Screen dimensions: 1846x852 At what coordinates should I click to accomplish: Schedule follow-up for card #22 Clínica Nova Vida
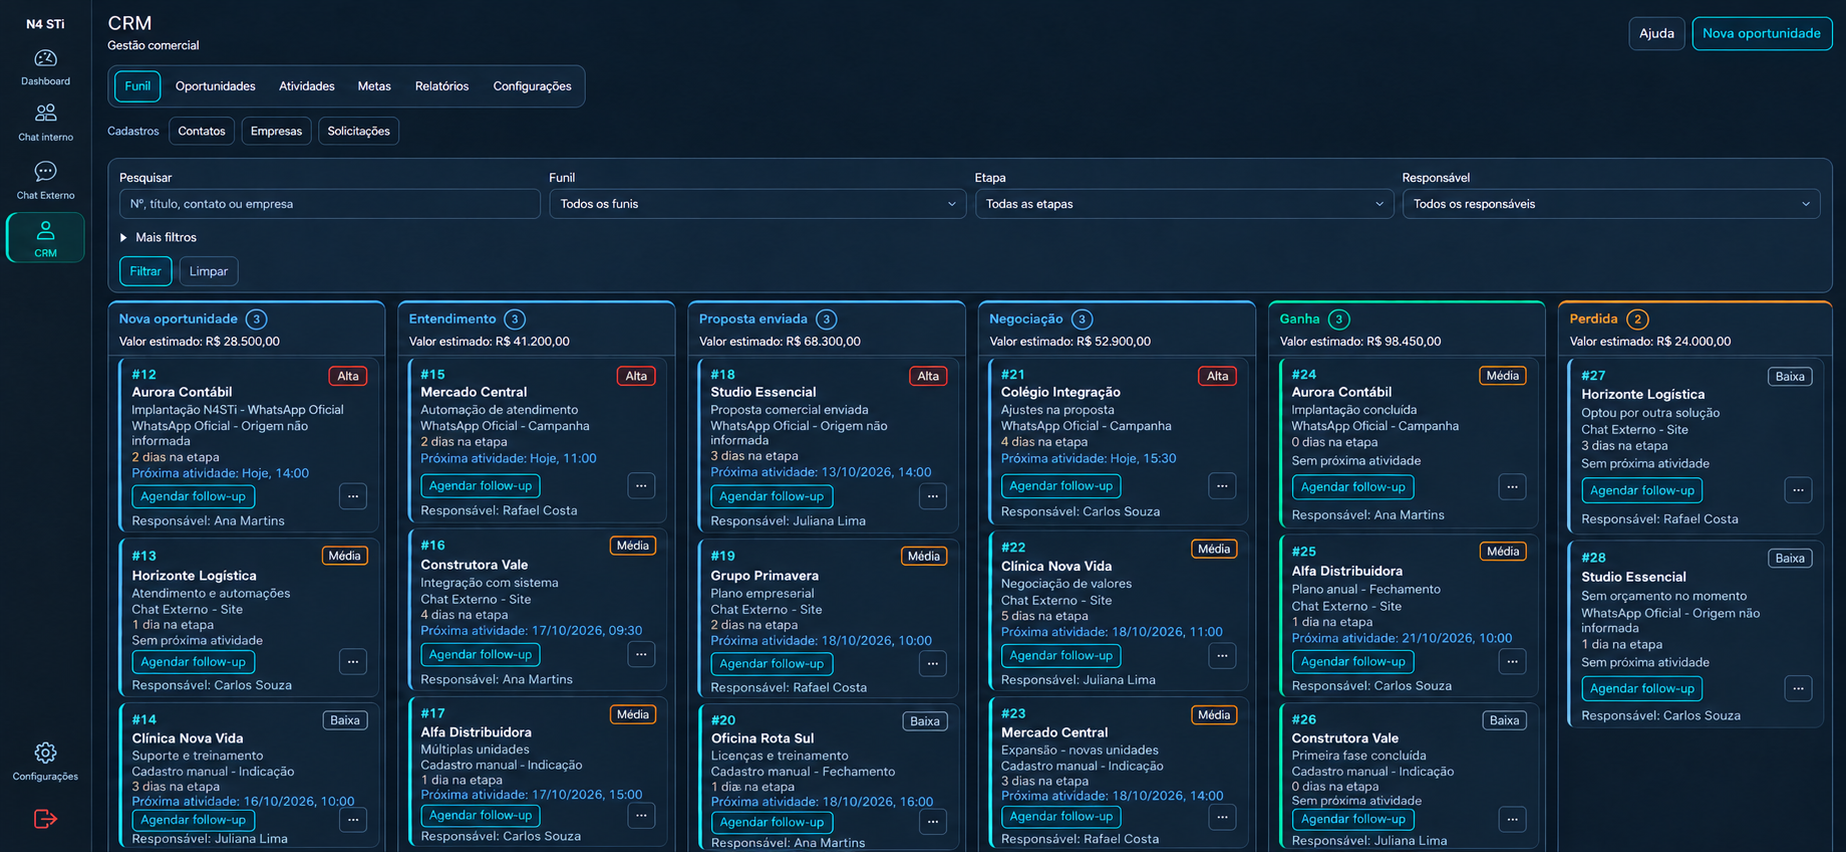click(1061, 656)
